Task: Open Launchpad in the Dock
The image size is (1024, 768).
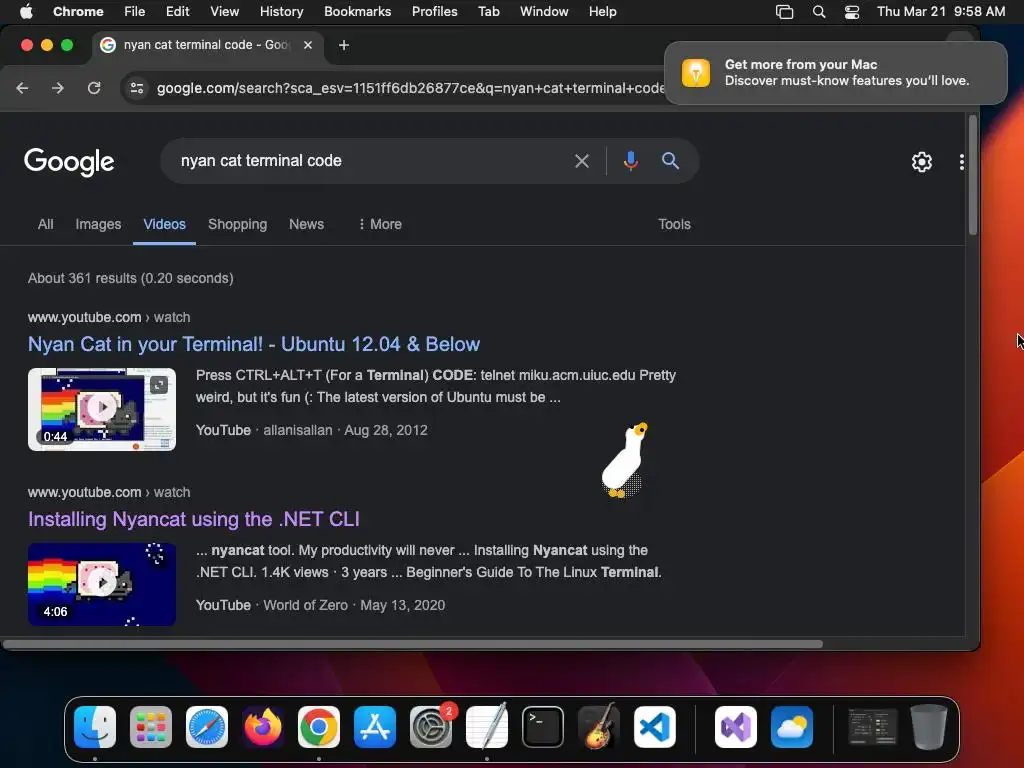Action: click(151, 727)
